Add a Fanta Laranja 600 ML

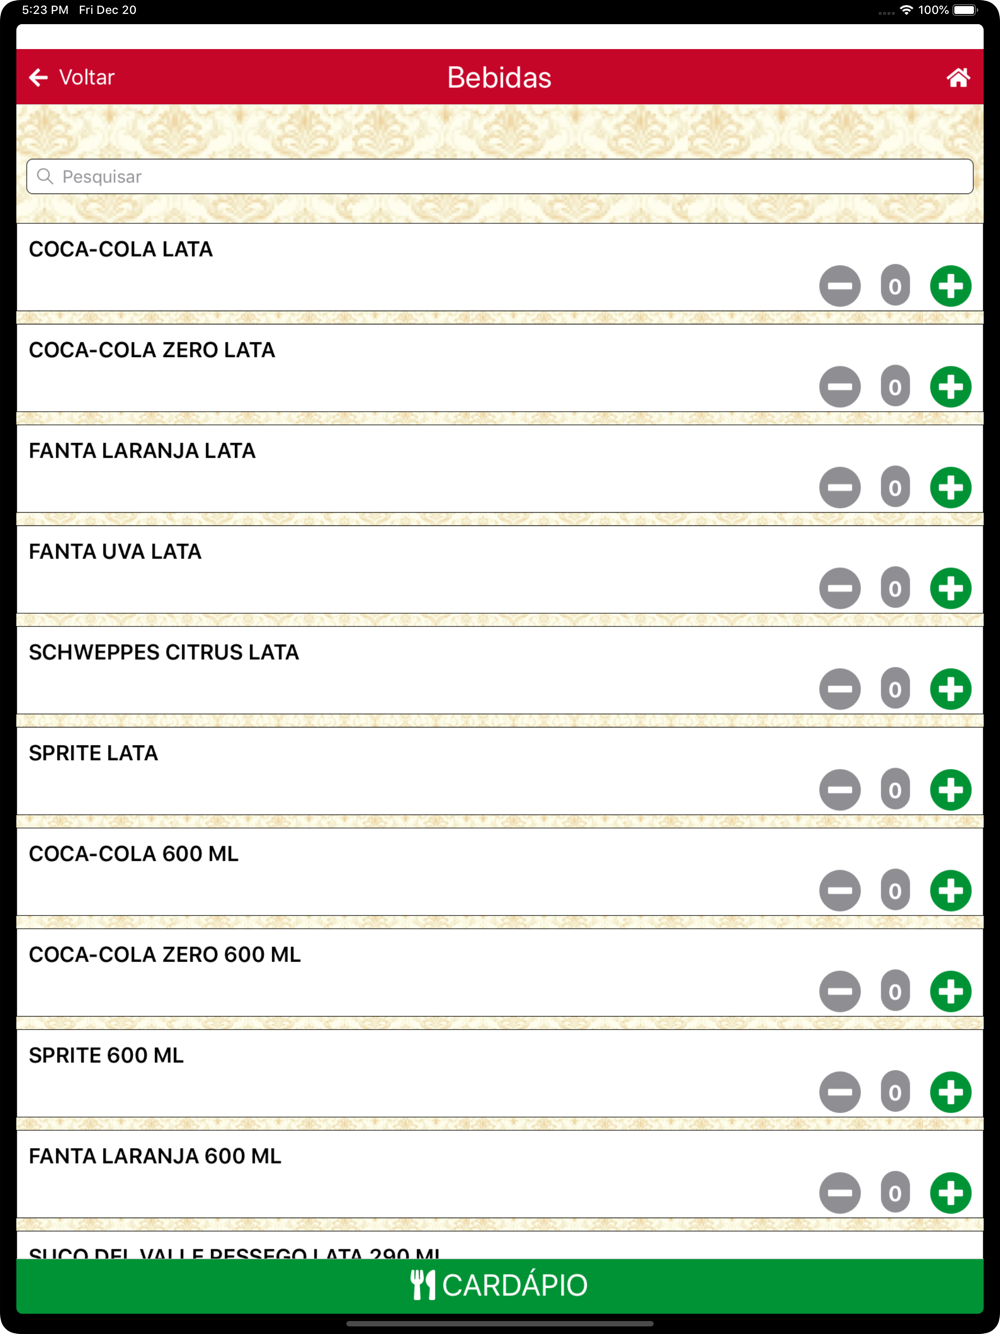[950, 1193]
